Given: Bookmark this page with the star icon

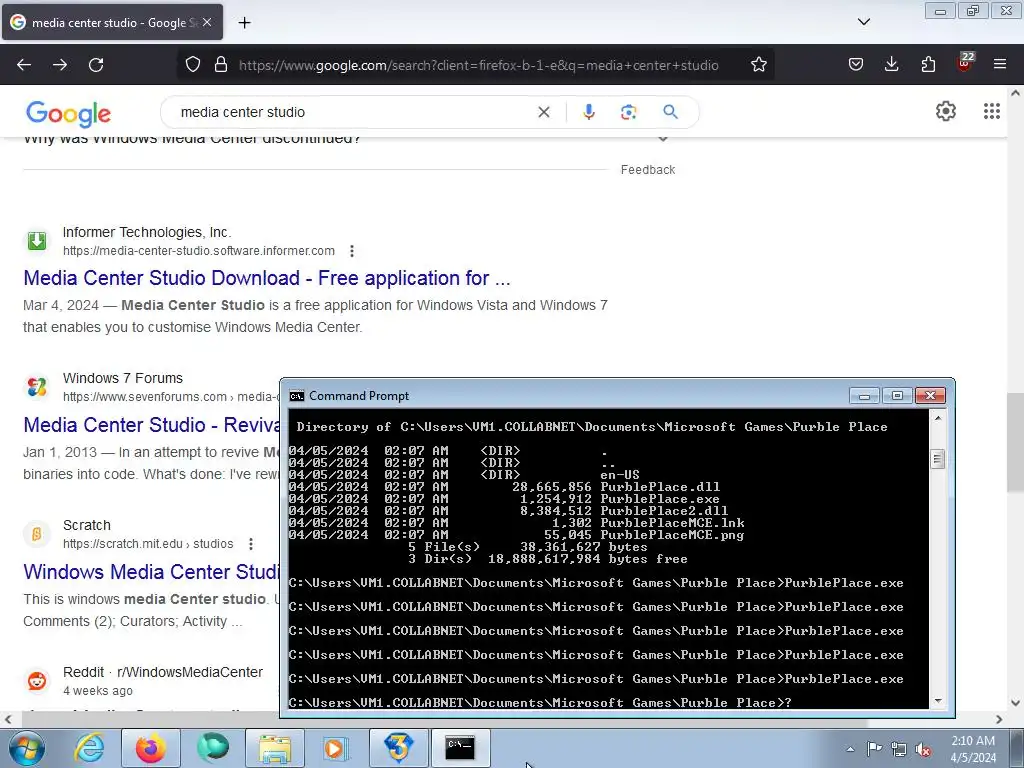Looking at the screenshot, I should 758,65.
